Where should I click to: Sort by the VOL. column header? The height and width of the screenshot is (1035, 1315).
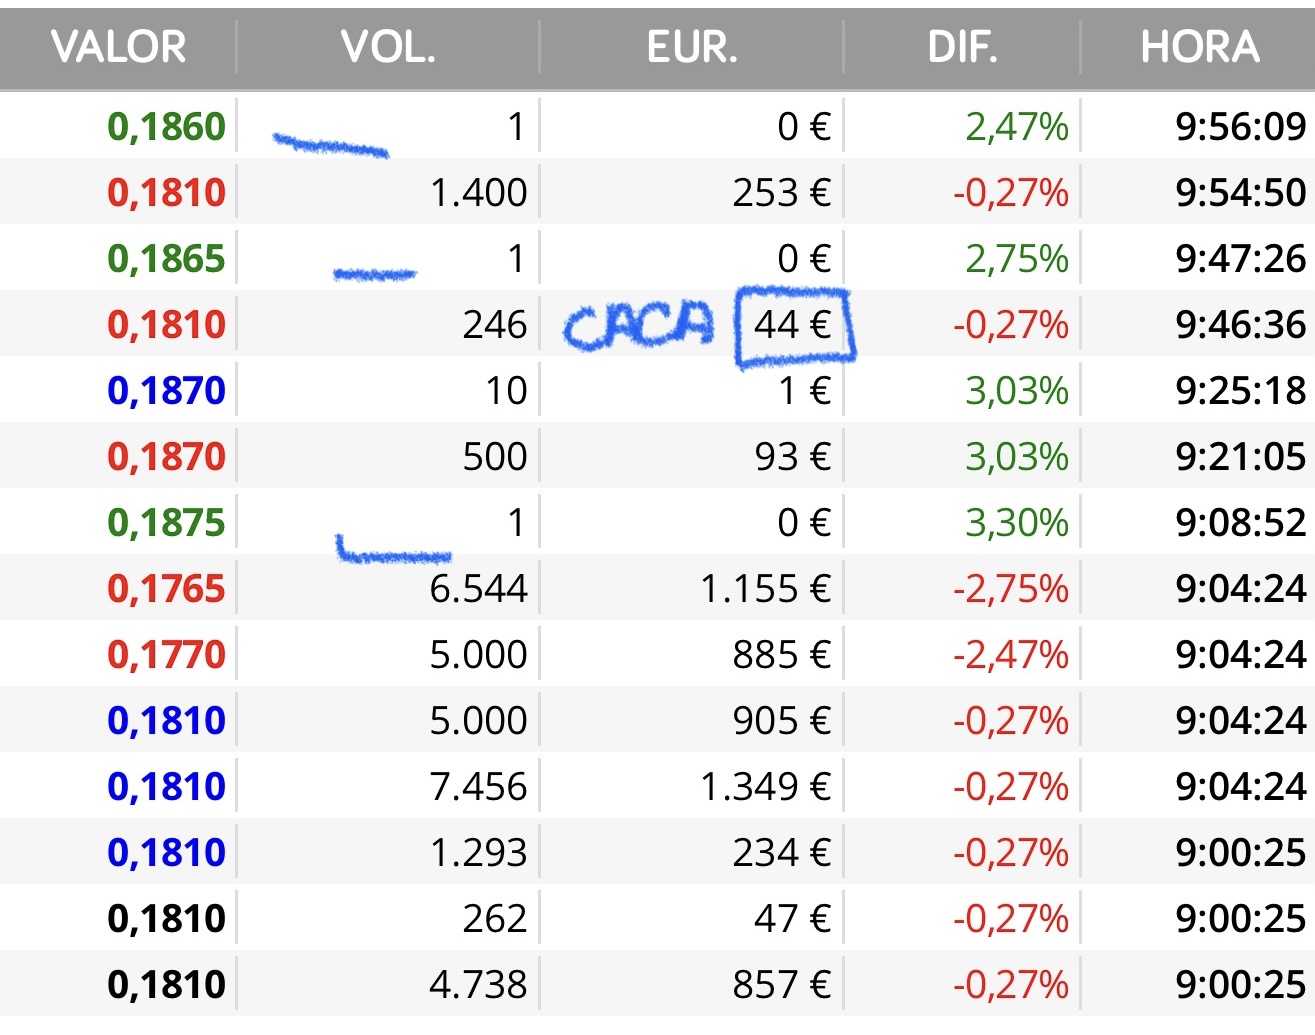(x=388, y=47)
